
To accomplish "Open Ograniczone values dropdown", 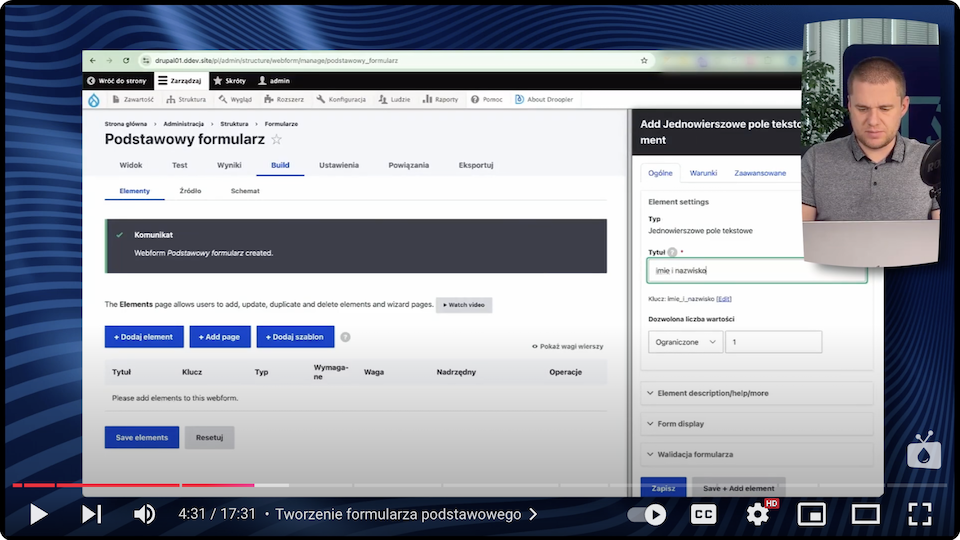I will pos(685,342).
